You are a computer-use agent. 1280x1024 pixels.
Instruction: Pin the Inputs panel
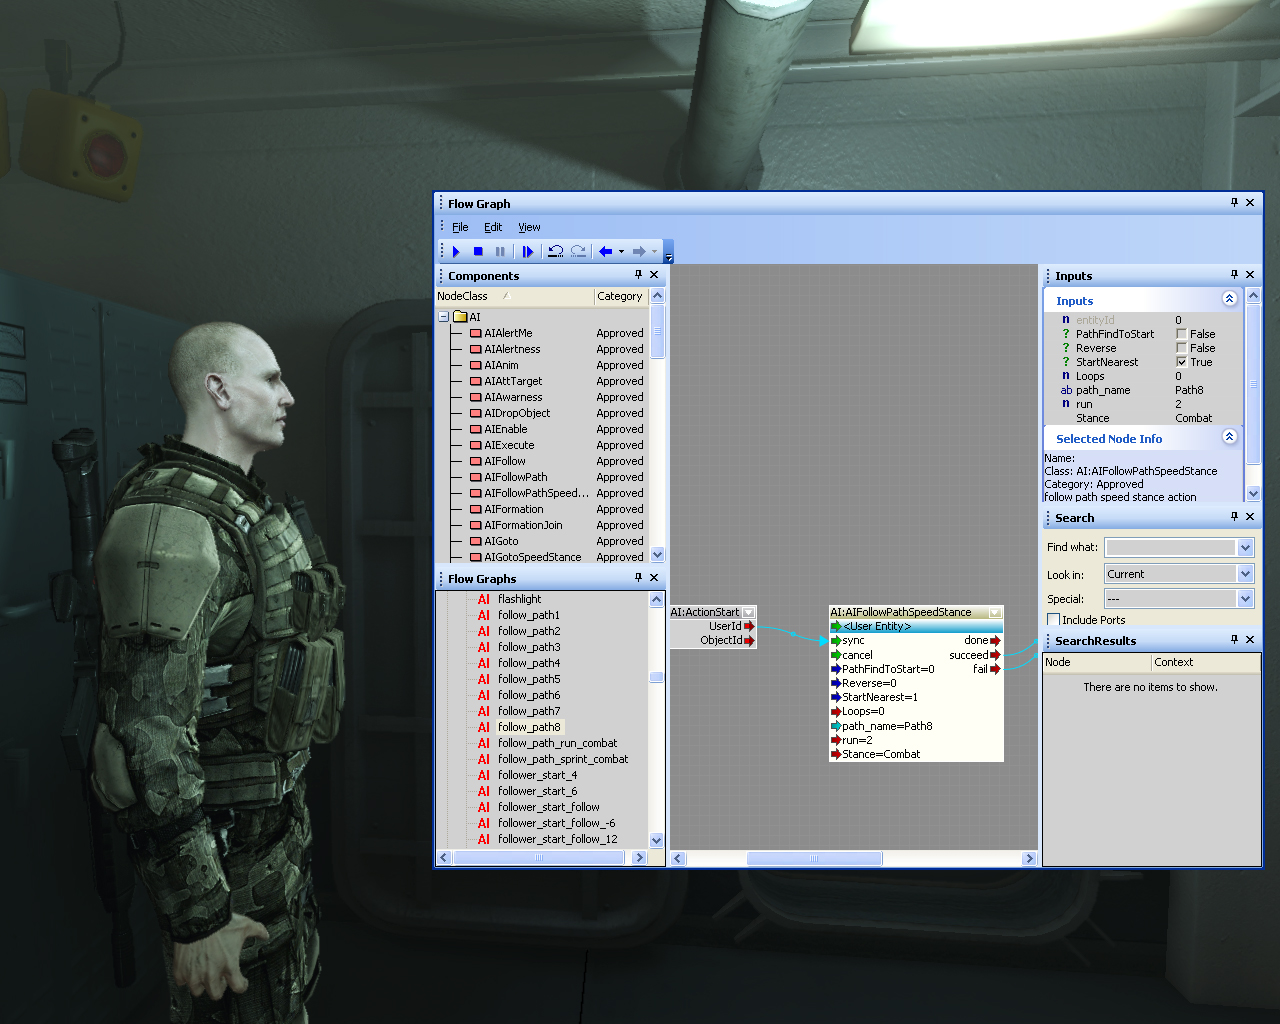1234,275
